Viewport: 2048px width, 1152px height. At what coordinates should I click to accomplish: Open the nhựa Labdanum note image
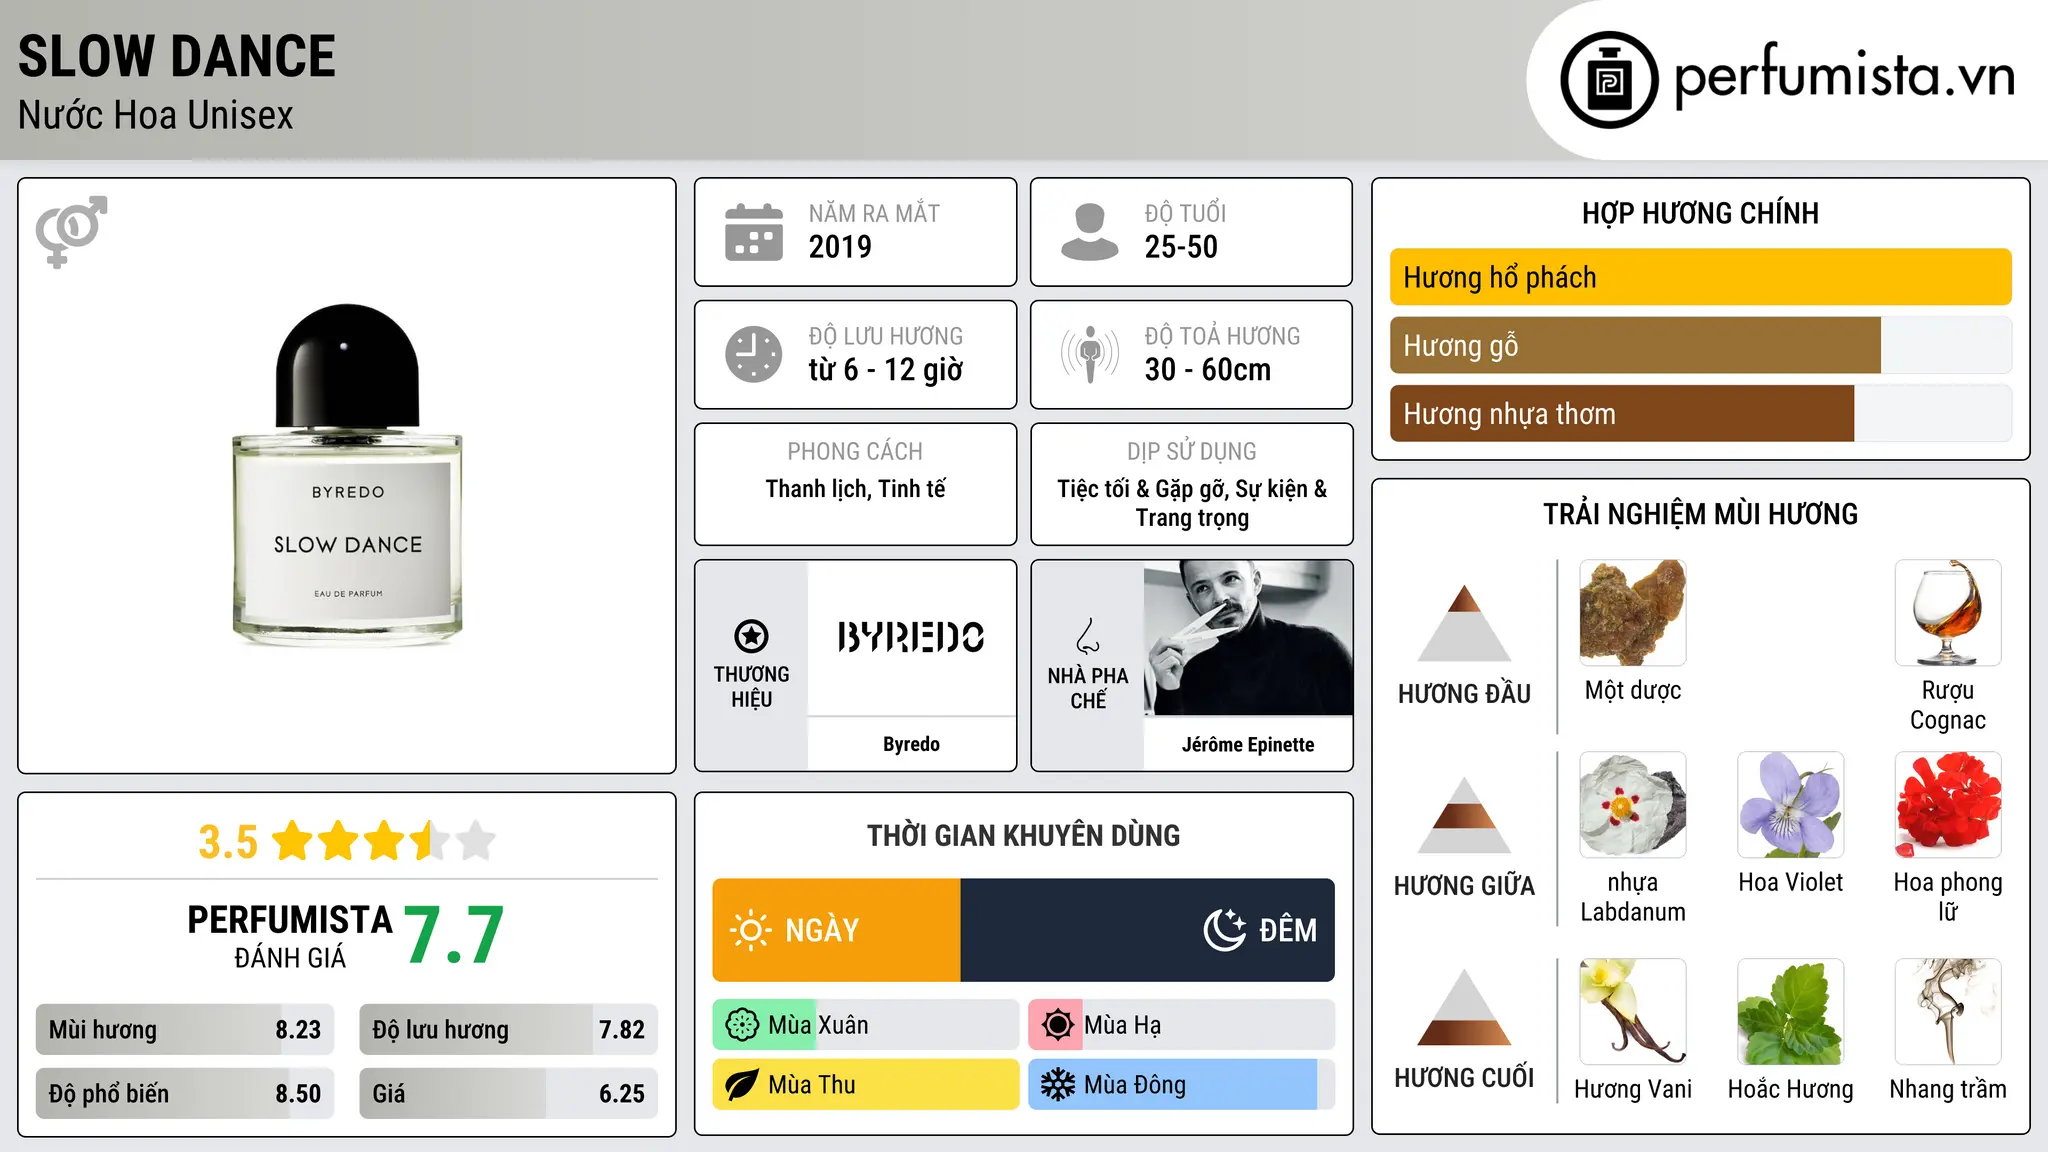(x=1633, y=805)
